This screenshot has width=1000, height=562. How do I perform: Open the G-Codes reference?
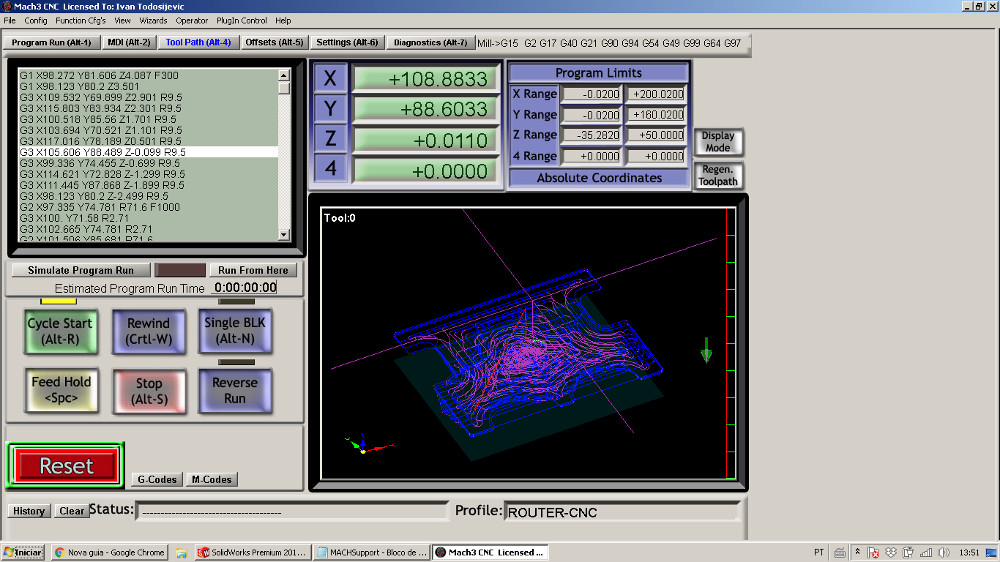[157, 479]
